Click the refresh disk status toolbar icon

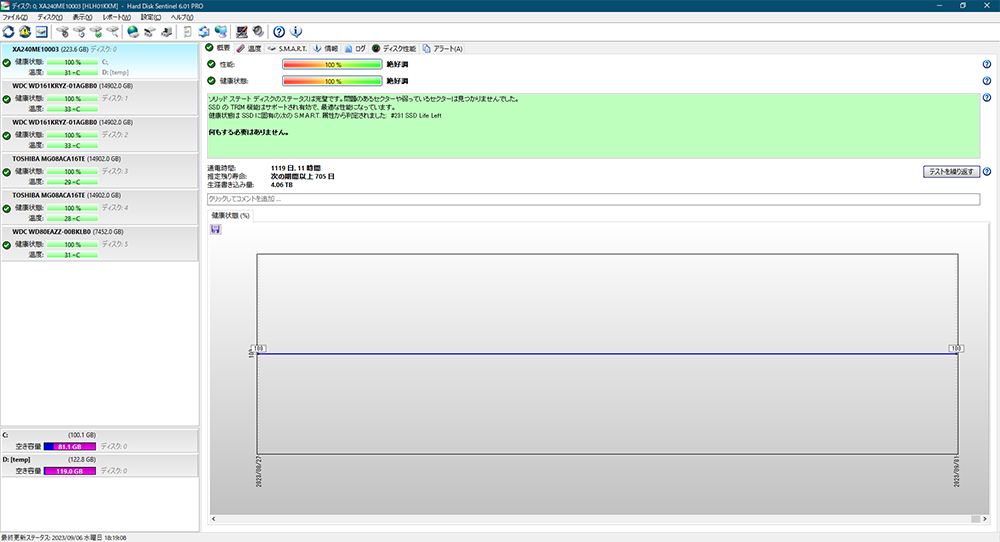coord(9,31)
